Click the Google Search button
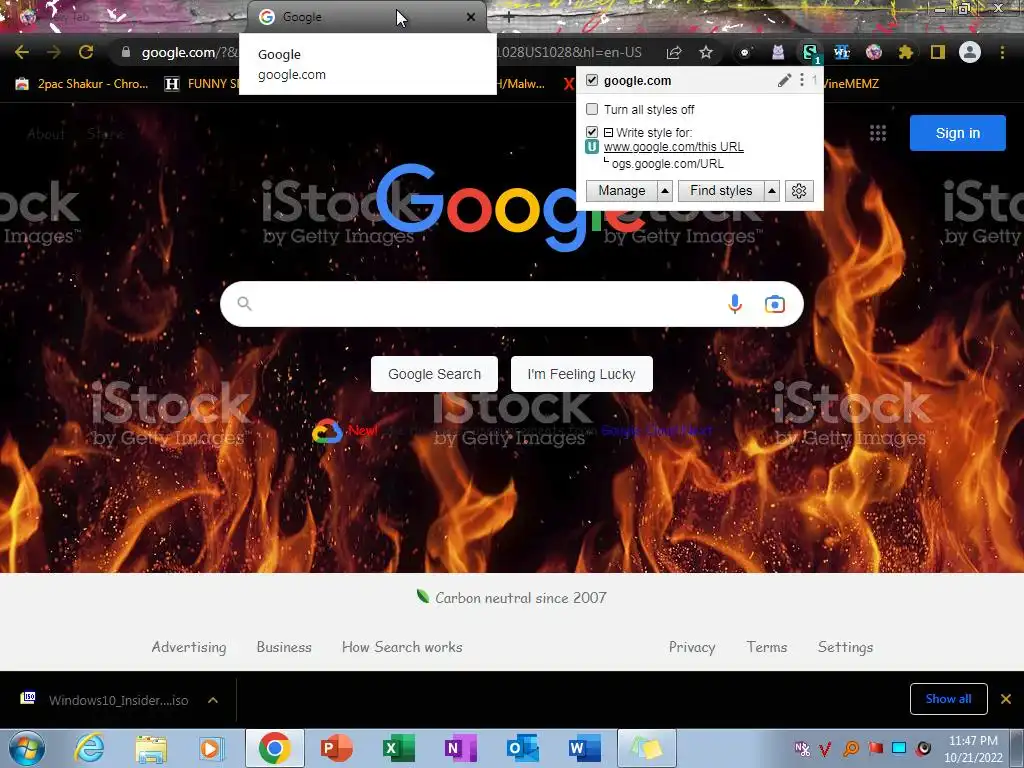Screen dimensions: 1024x768 pyautogui.click(x=434, y=374)
